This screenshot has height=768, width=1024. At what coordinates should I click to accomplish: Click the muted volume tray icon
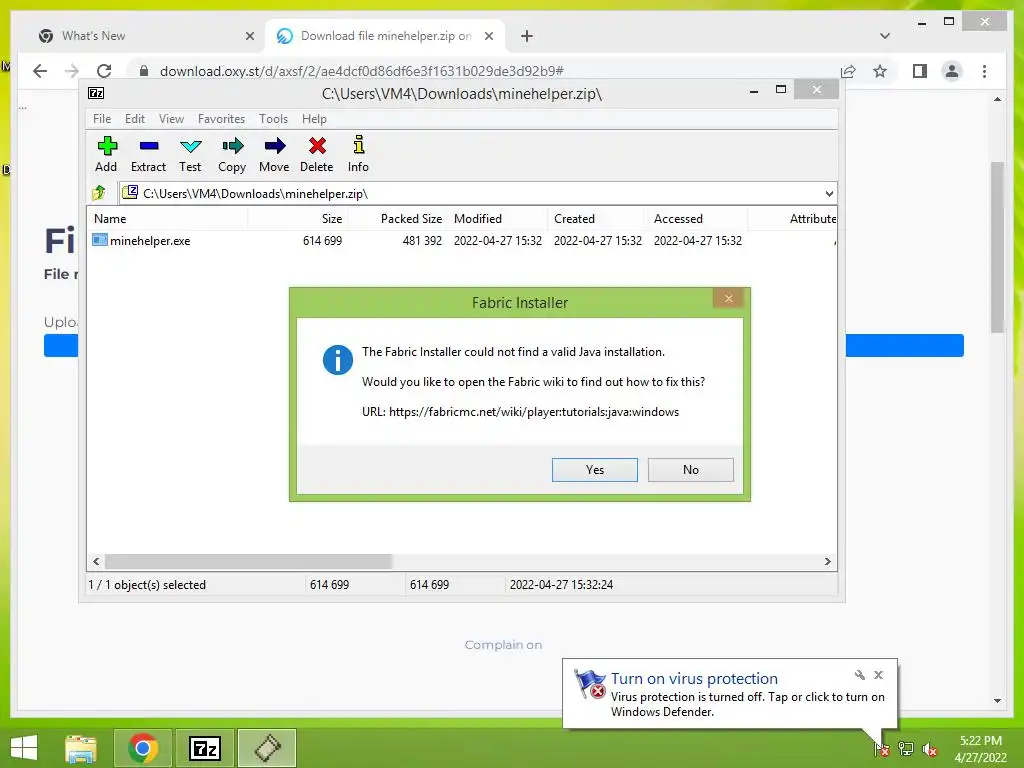930,749
